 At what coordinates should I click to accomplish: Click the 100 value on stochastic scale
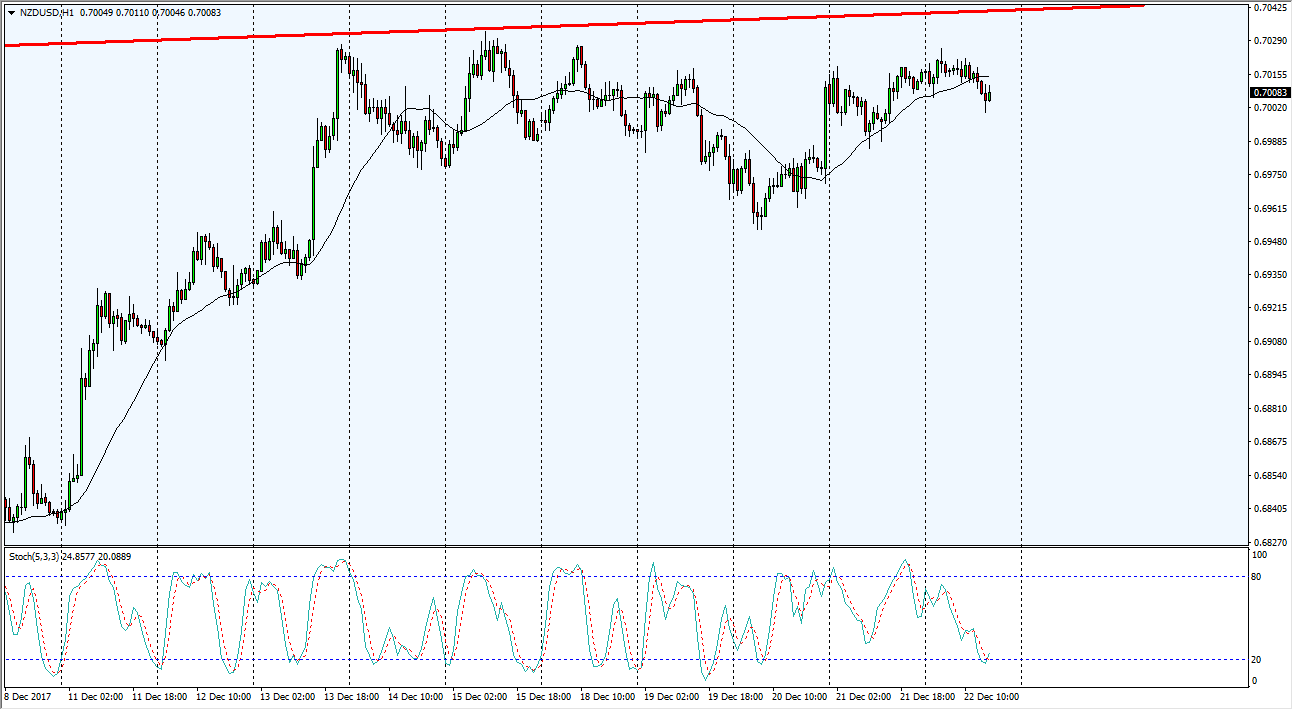point(1259,553)
